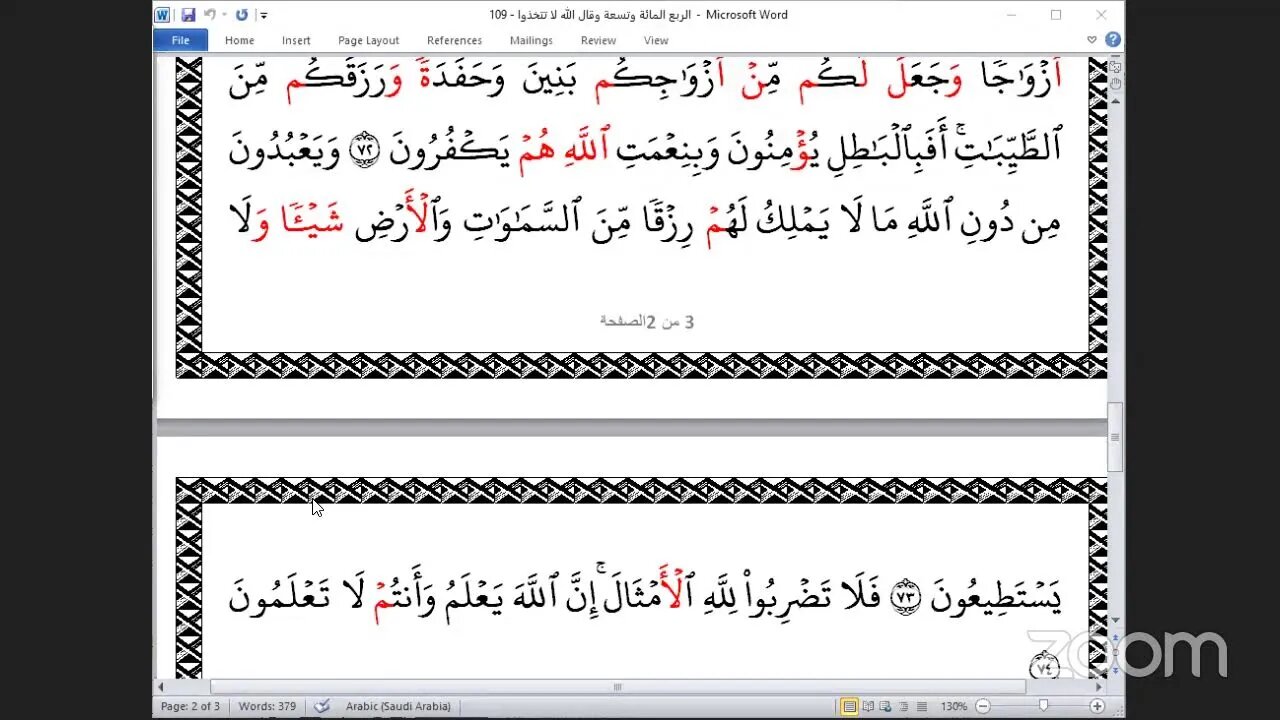The height and width of the screenshot is (720, 1280).
Task: Change language from 'Arabic (Saudi Arabia)'
Action: pyautogui.click(x=398, y=706)
